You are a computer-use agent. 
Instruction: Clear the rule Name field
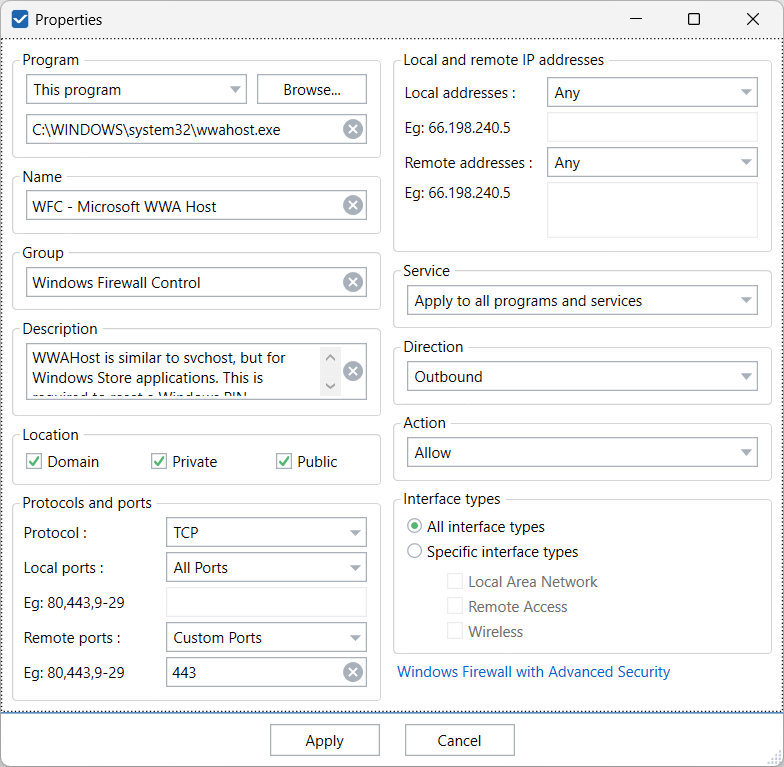(353, 205)
